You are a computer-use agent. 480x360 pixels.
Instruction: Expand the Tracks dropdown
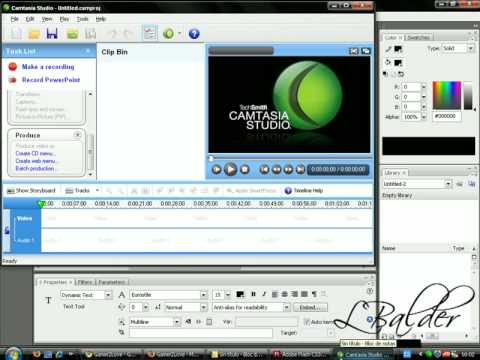[x=97, y=190]
